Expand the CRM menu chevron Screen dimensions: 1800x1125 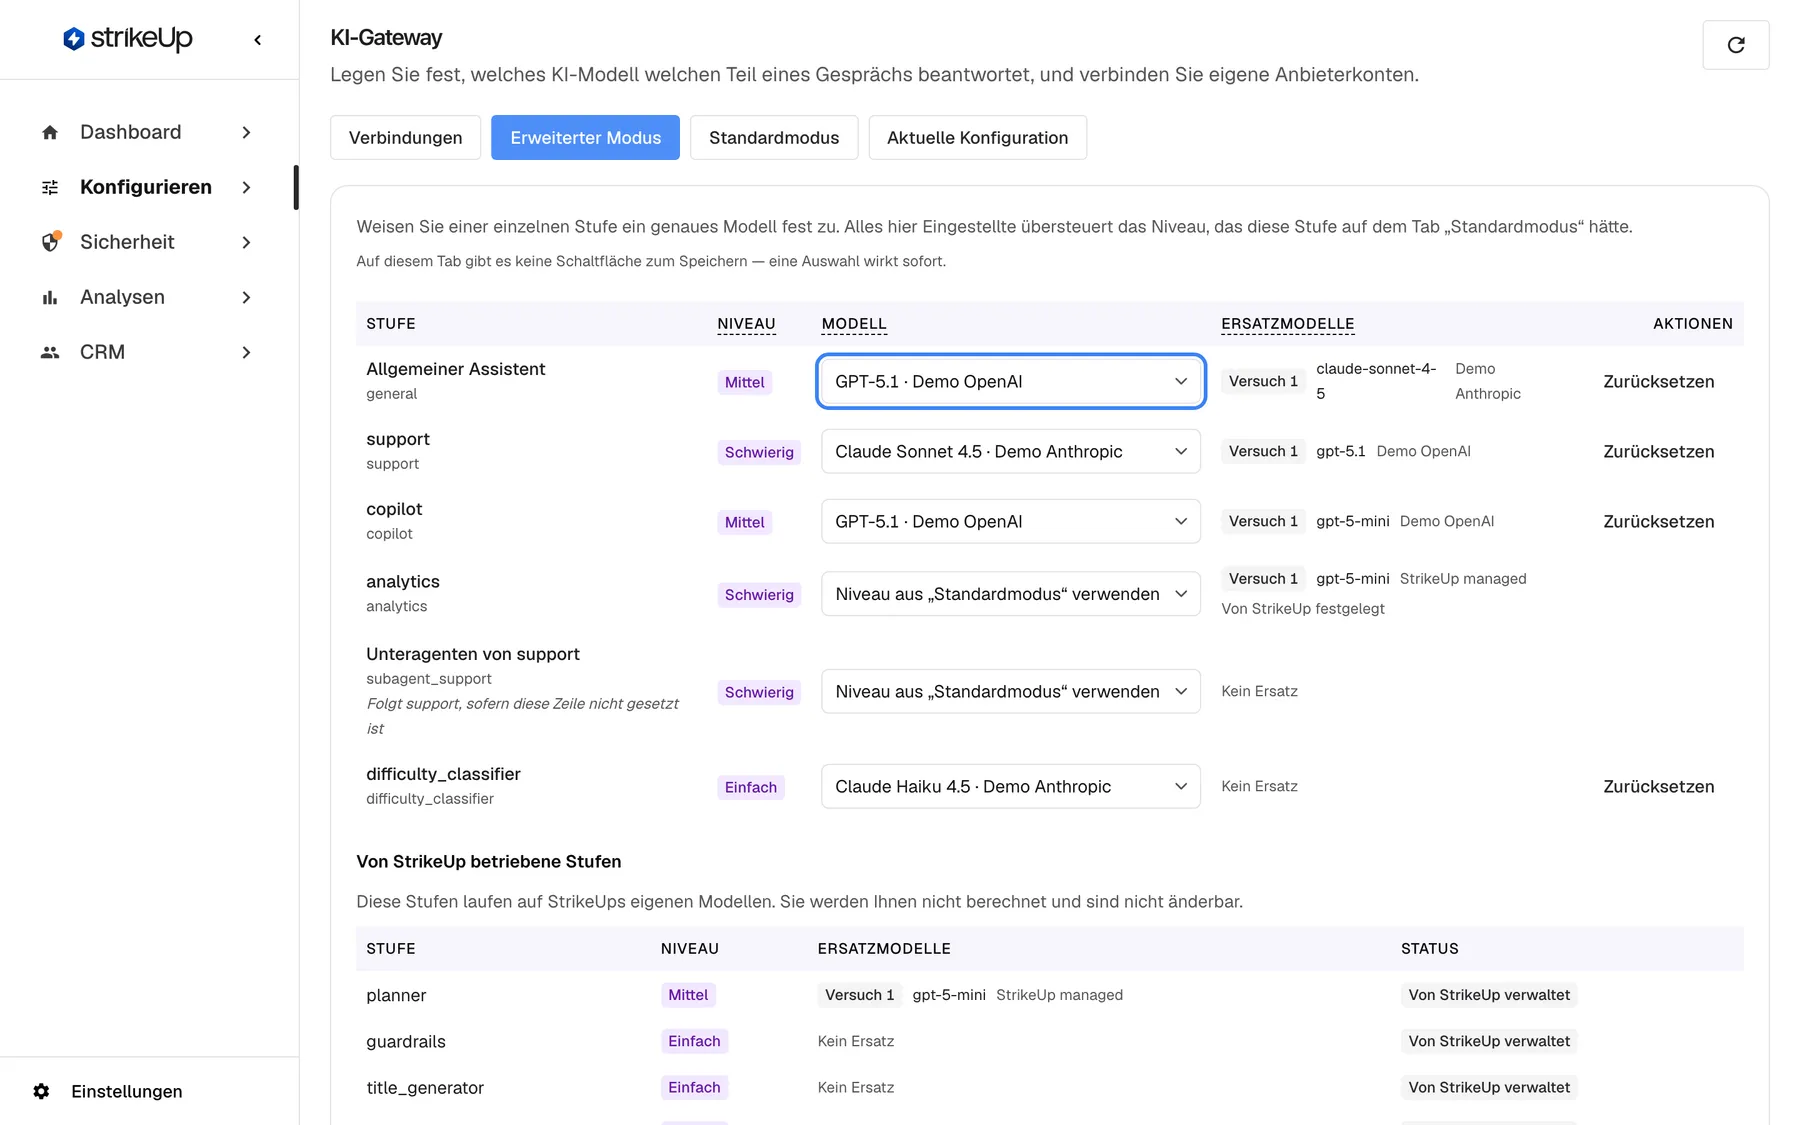pyautogui.click(x=246, y=352)
